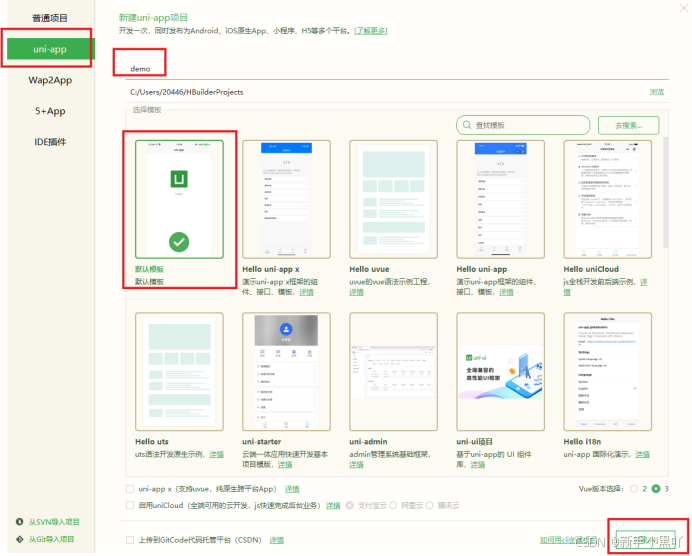Open 详情 link under uni-starter
692x556 pixels.
point(285,465)
